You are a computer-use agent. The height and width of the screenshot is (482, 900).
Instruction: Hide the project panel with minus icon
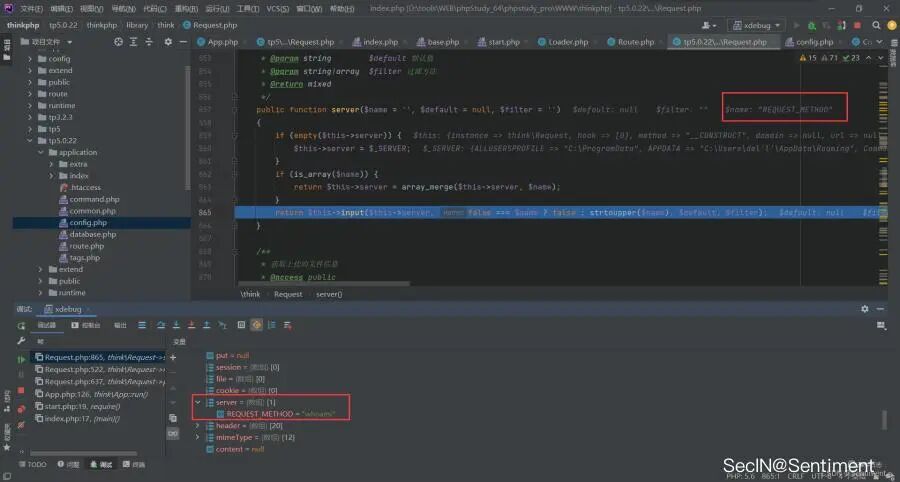[x=183, y=42]
